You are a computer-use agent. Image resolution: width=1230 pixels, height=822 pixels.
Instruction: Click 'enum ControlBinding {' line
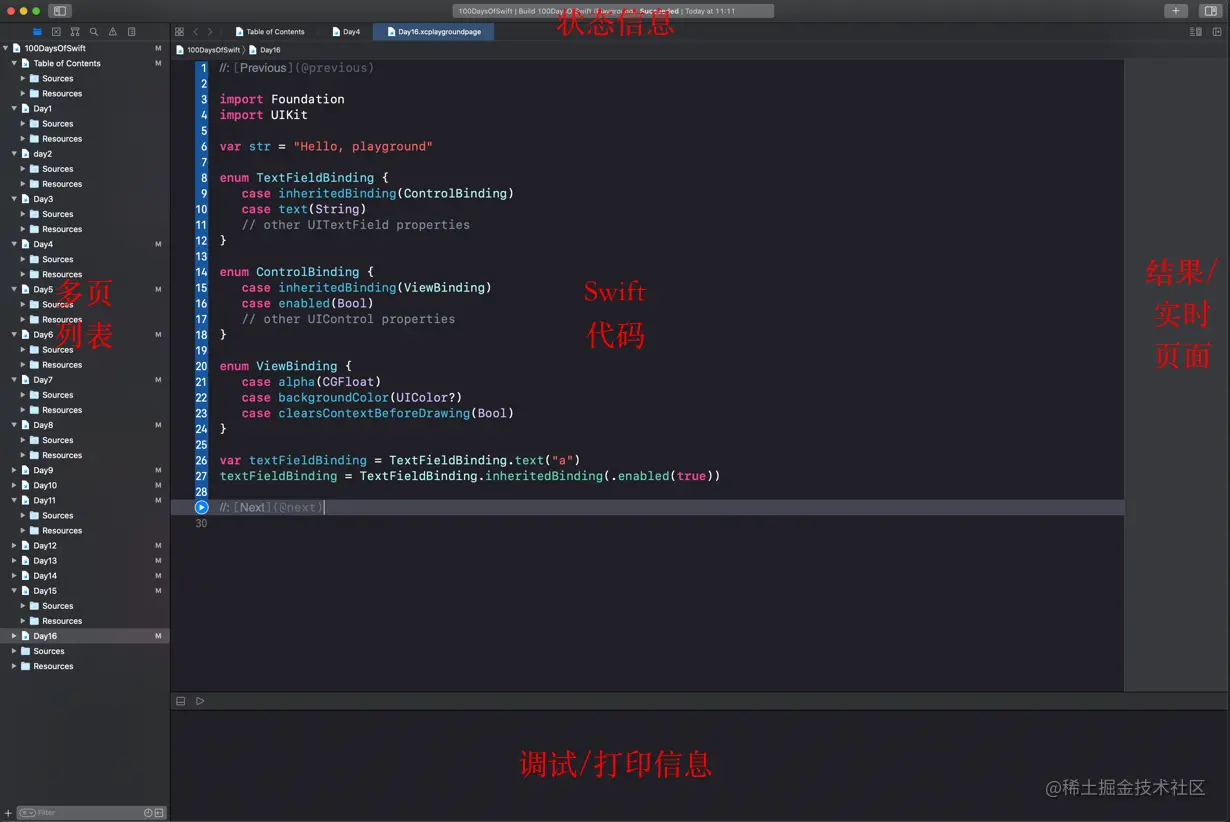(296, 272)
